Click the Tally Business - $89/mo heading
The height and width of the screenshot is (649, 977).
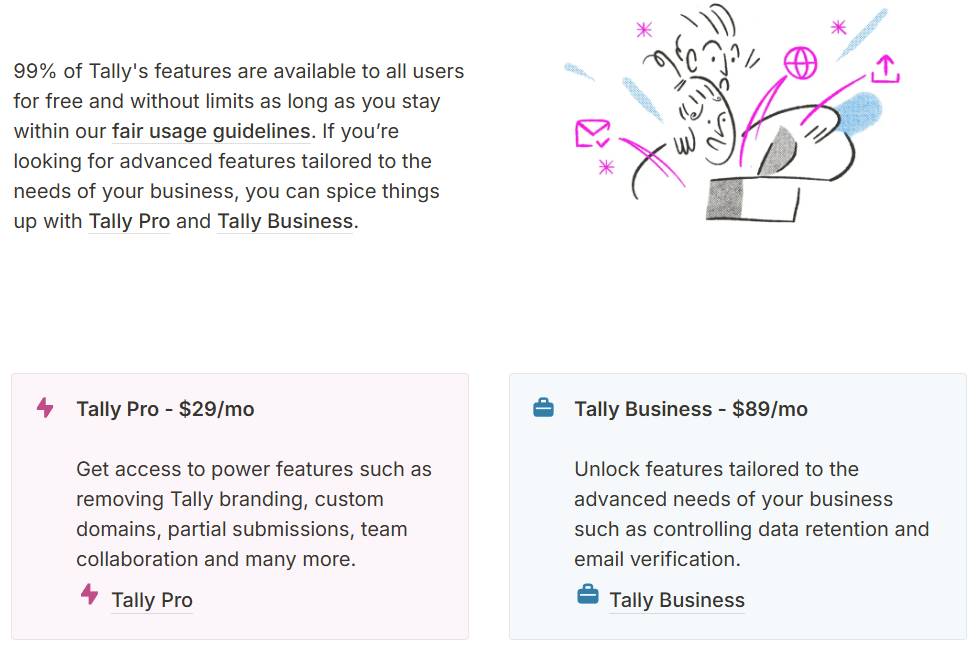click(x=692, y=409)
